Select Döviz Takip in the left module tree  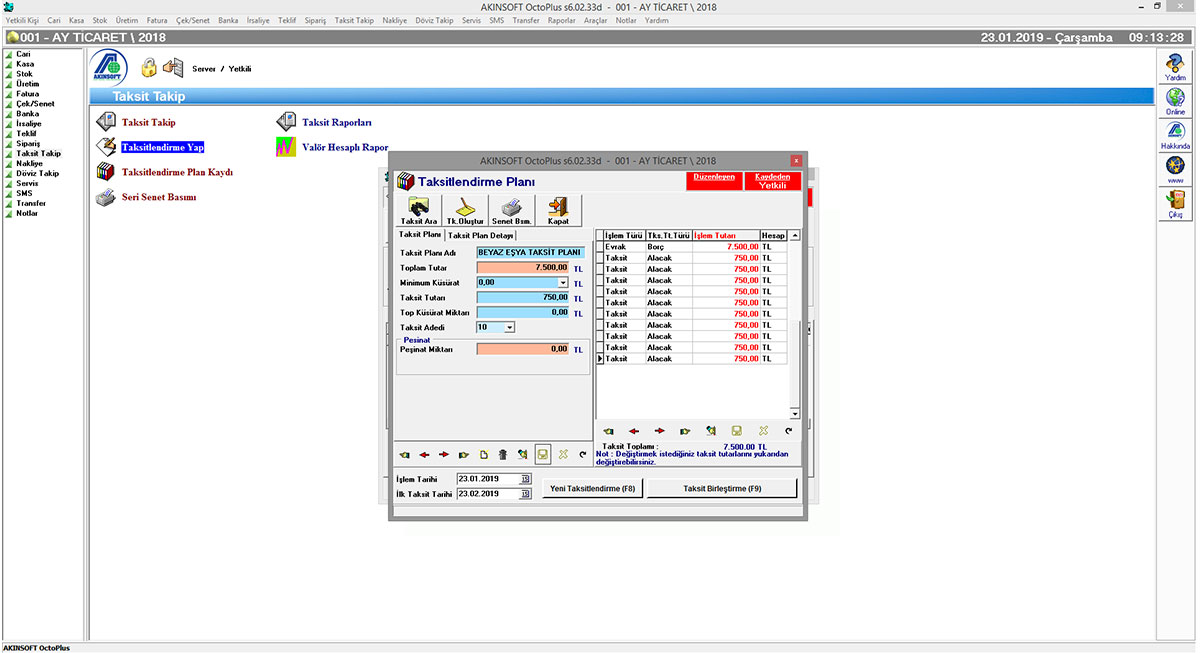point(37,174)
